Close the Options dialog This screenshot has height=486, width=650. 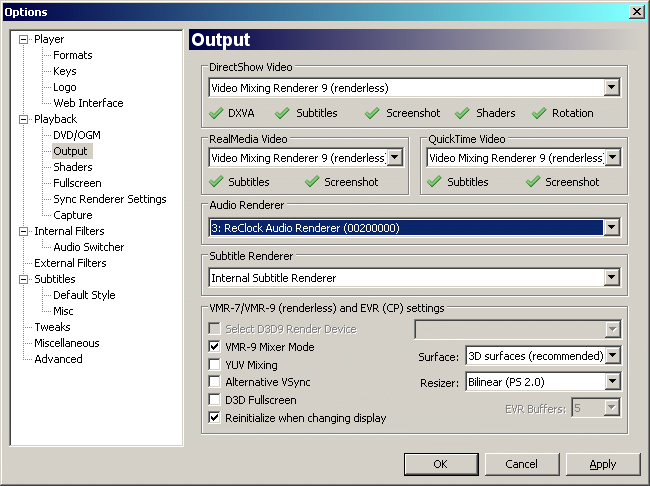point(636,12)
